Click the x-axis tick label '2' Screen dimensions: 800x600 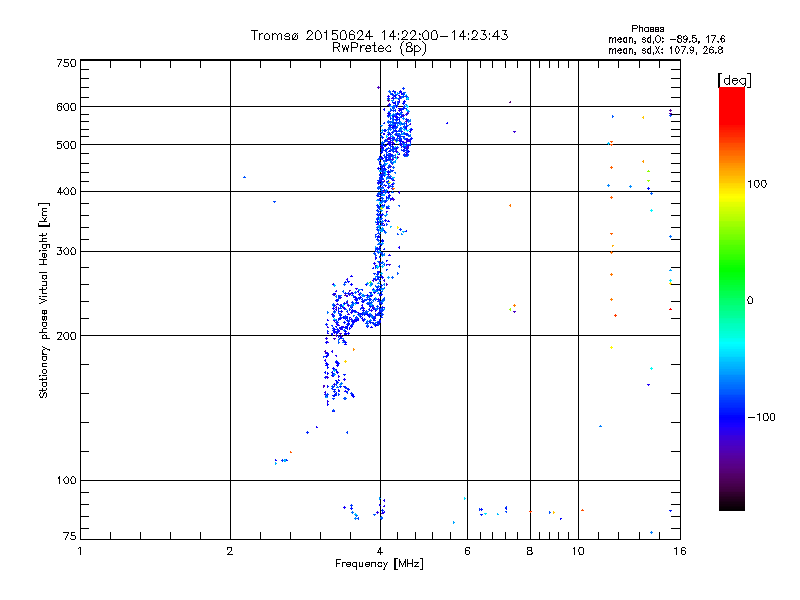point(230,551)
